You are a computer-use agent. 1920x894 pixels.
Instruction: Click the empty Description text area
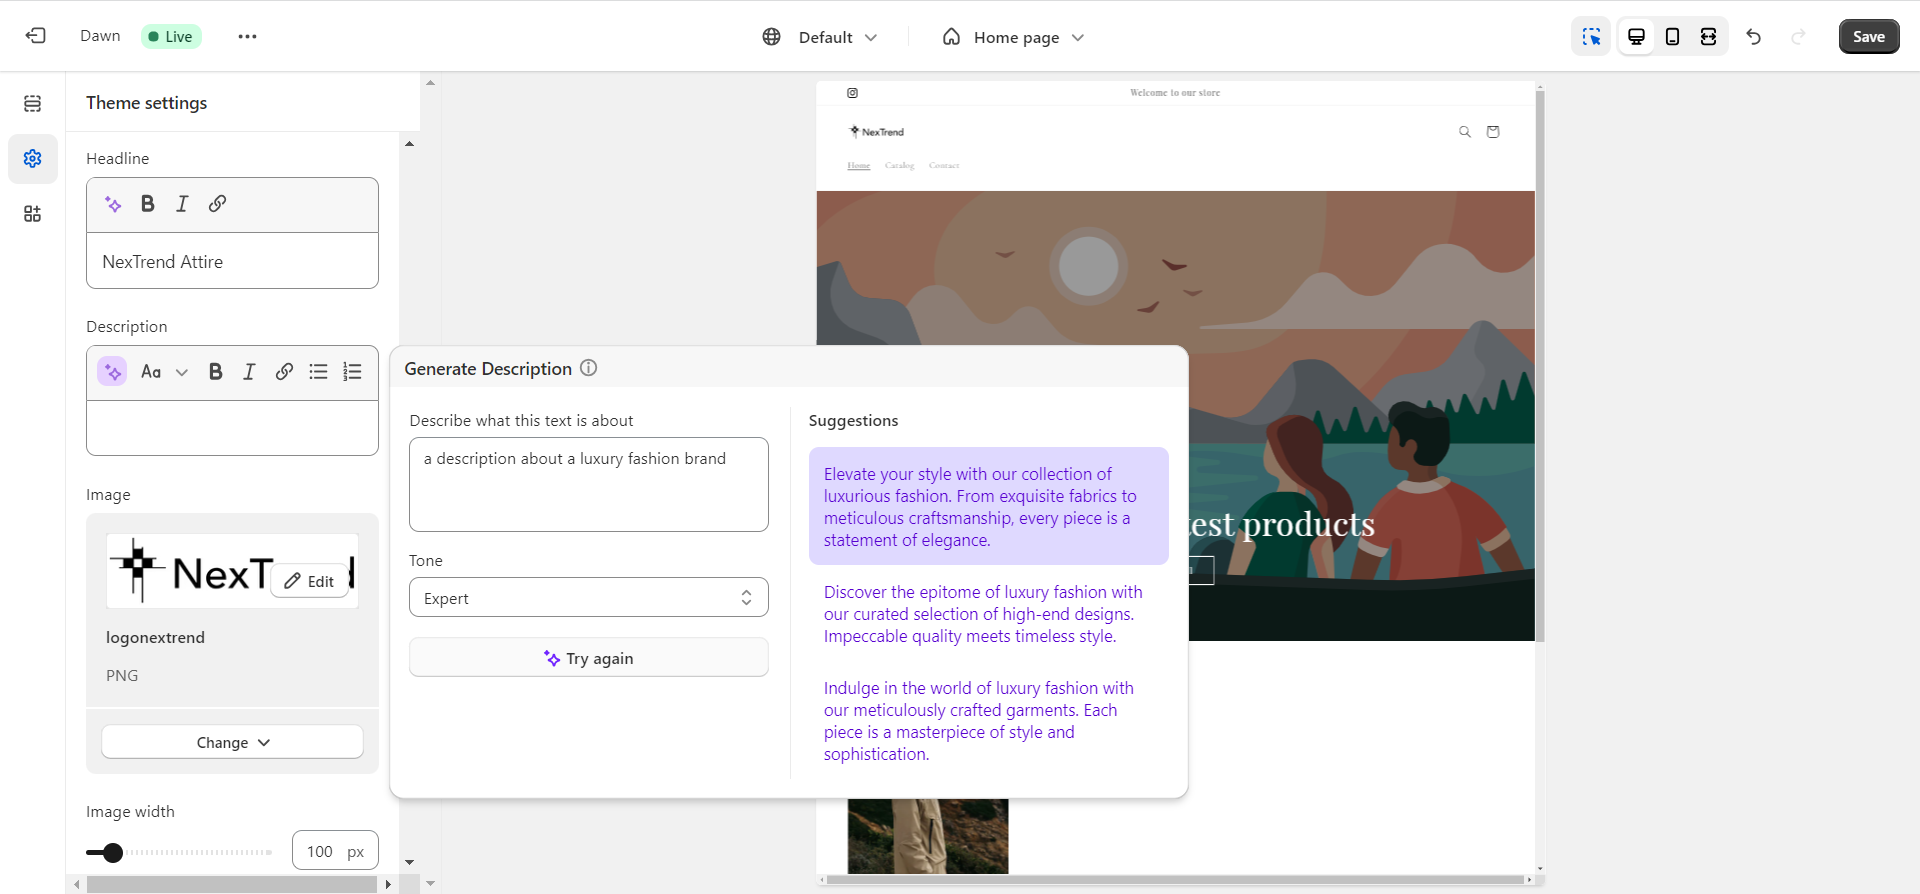[232, 428]
